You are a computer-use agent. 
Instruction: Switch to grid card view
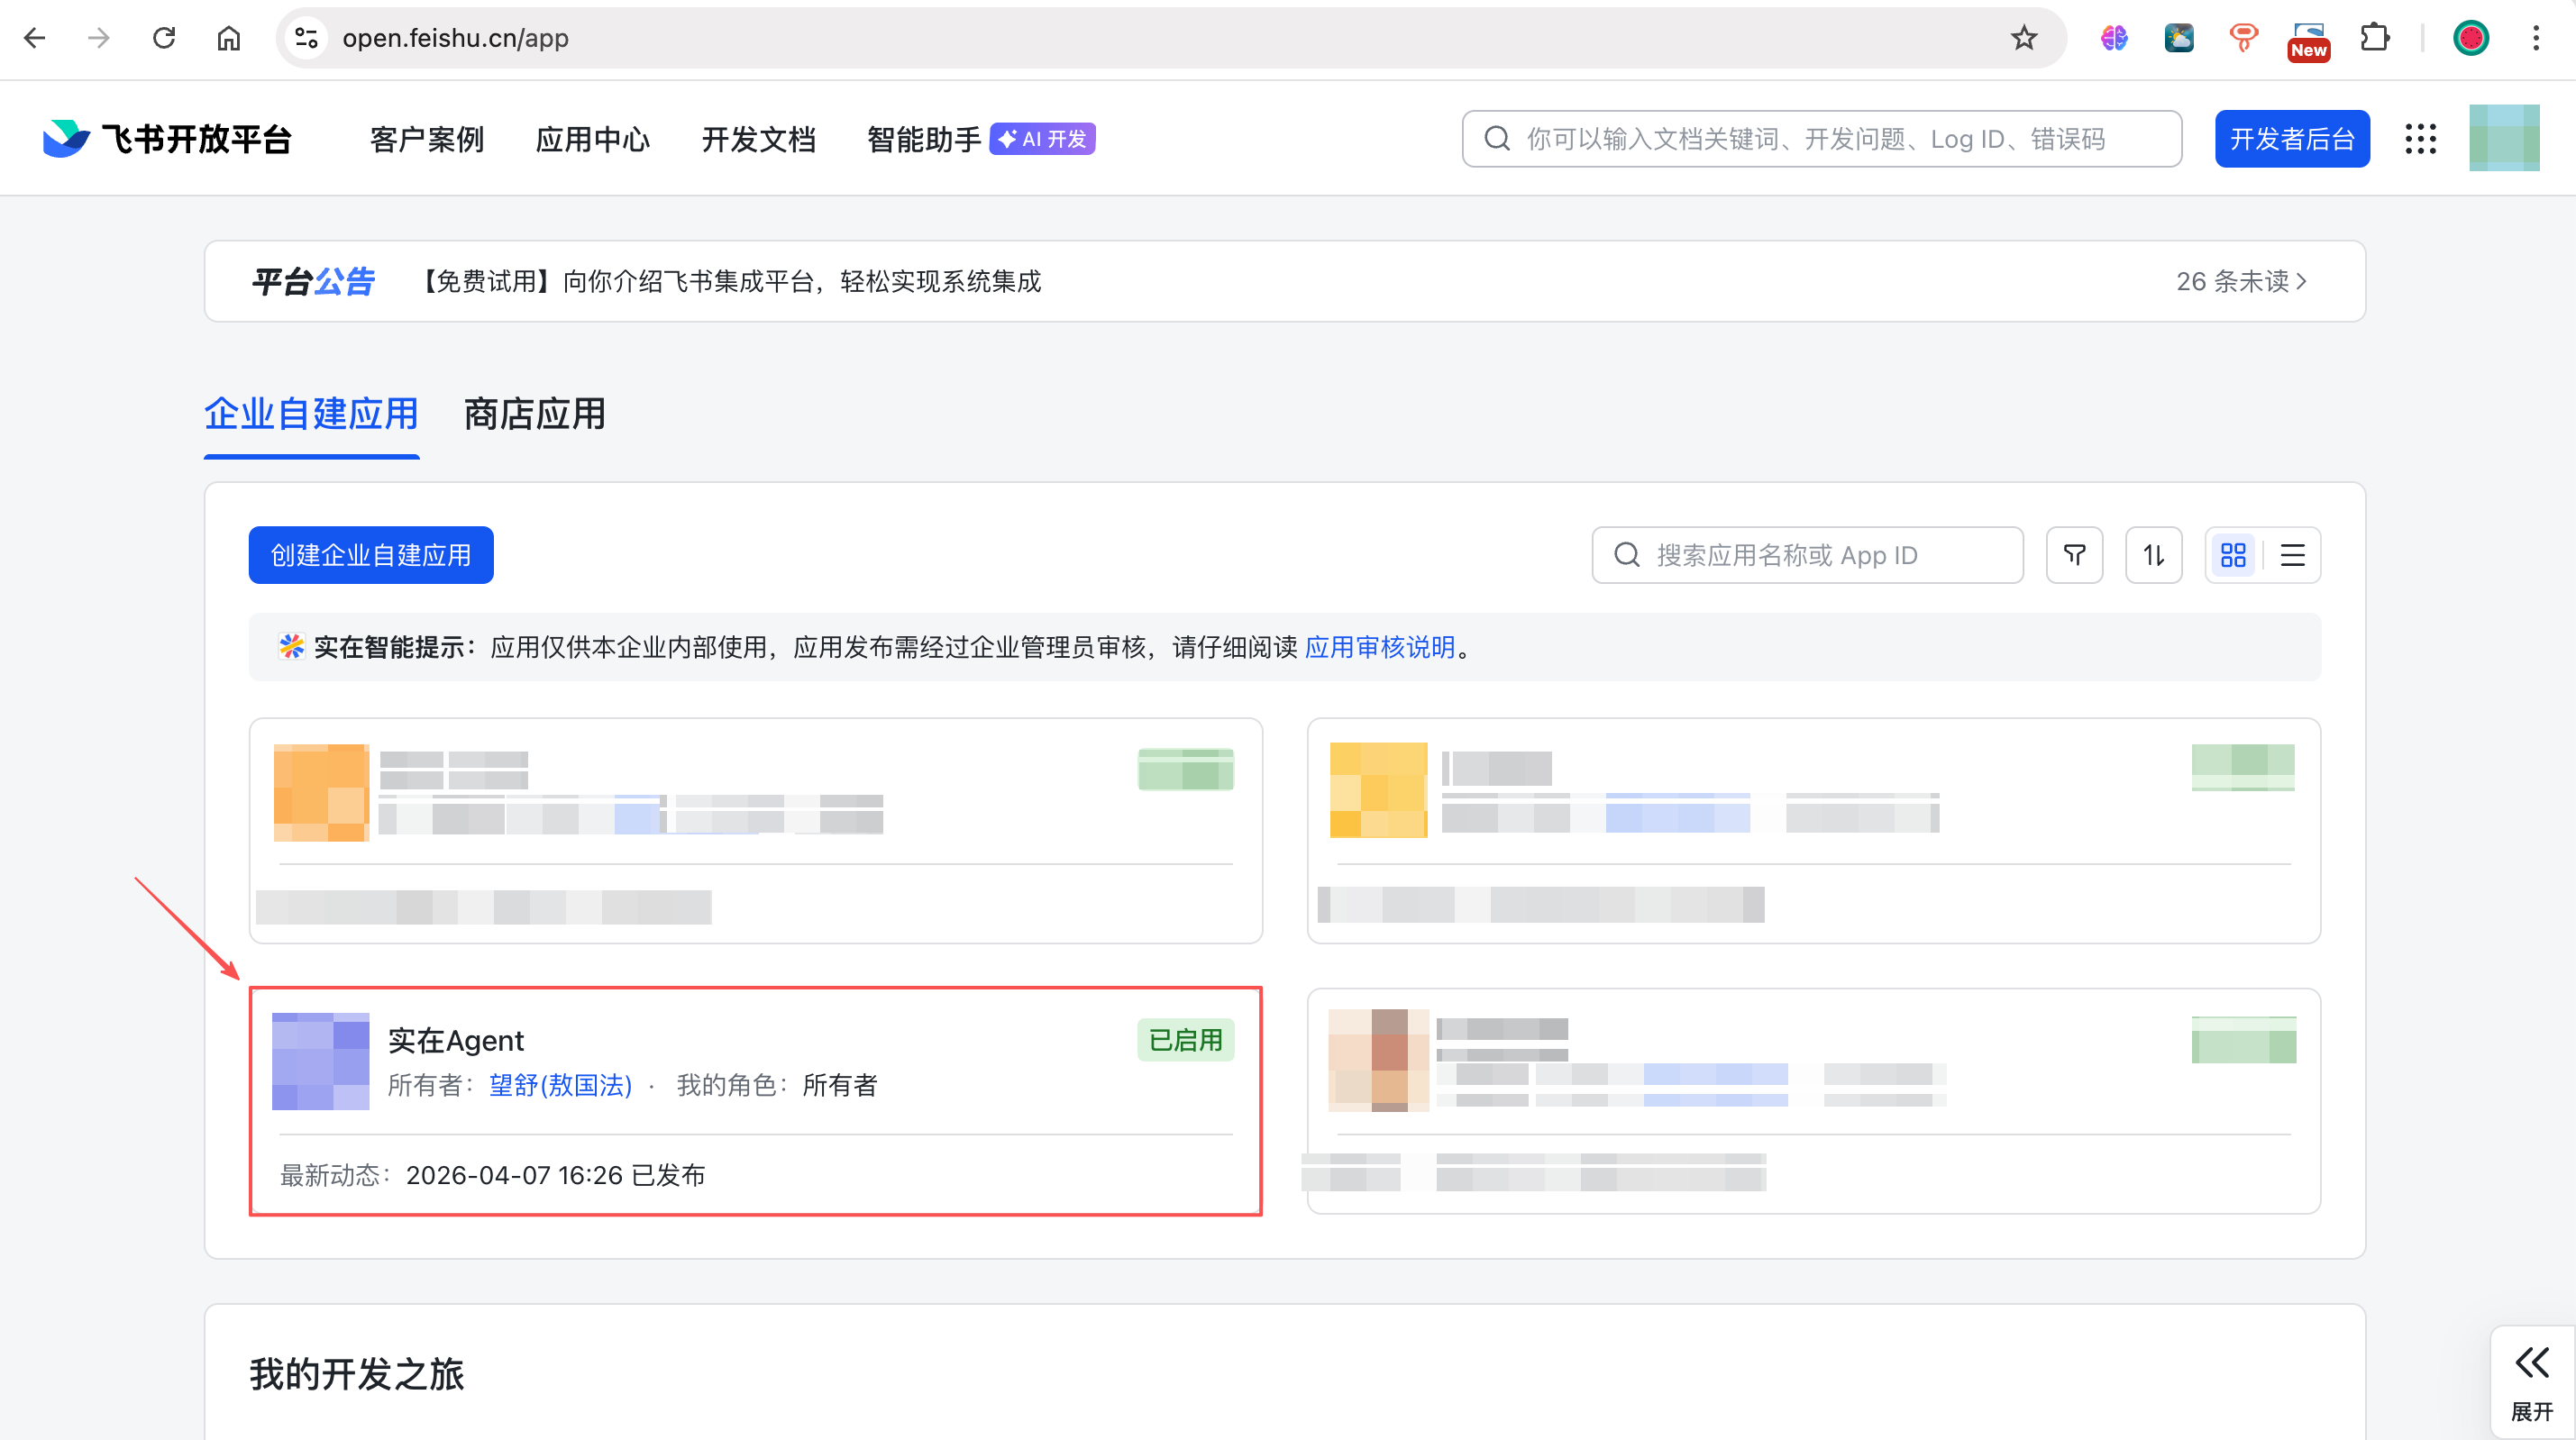(x=2233, y=555)
